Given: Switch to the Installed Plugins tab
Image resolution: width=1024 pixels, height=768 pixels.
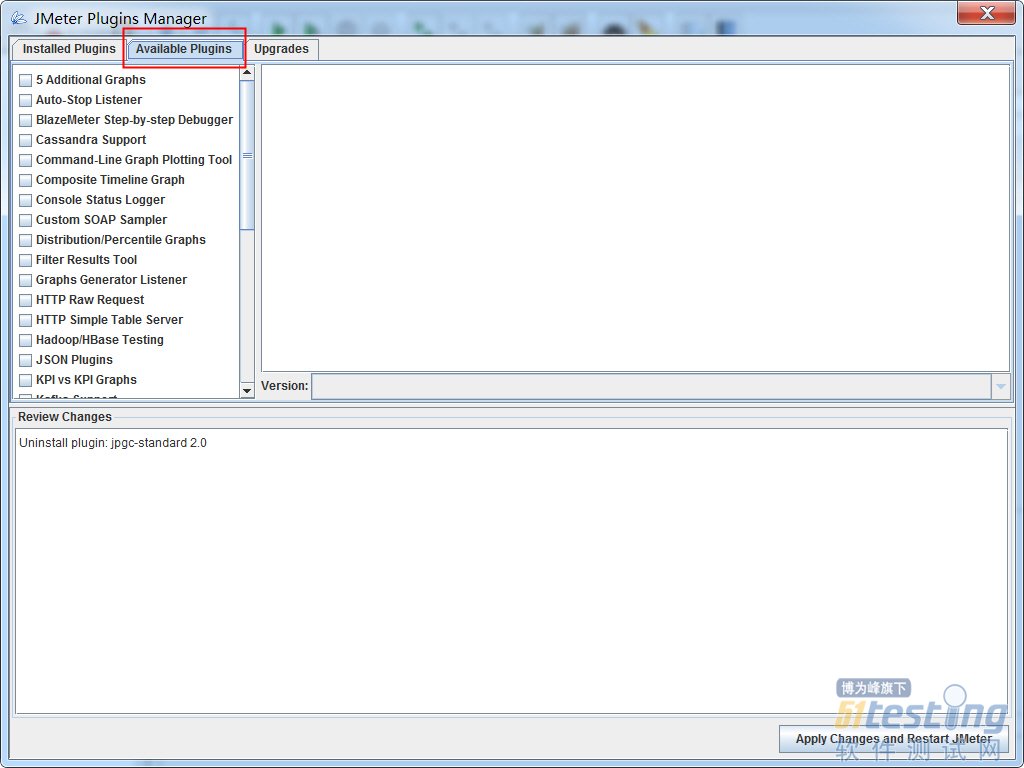Looking at the screenshot, I should click(69, 49).
